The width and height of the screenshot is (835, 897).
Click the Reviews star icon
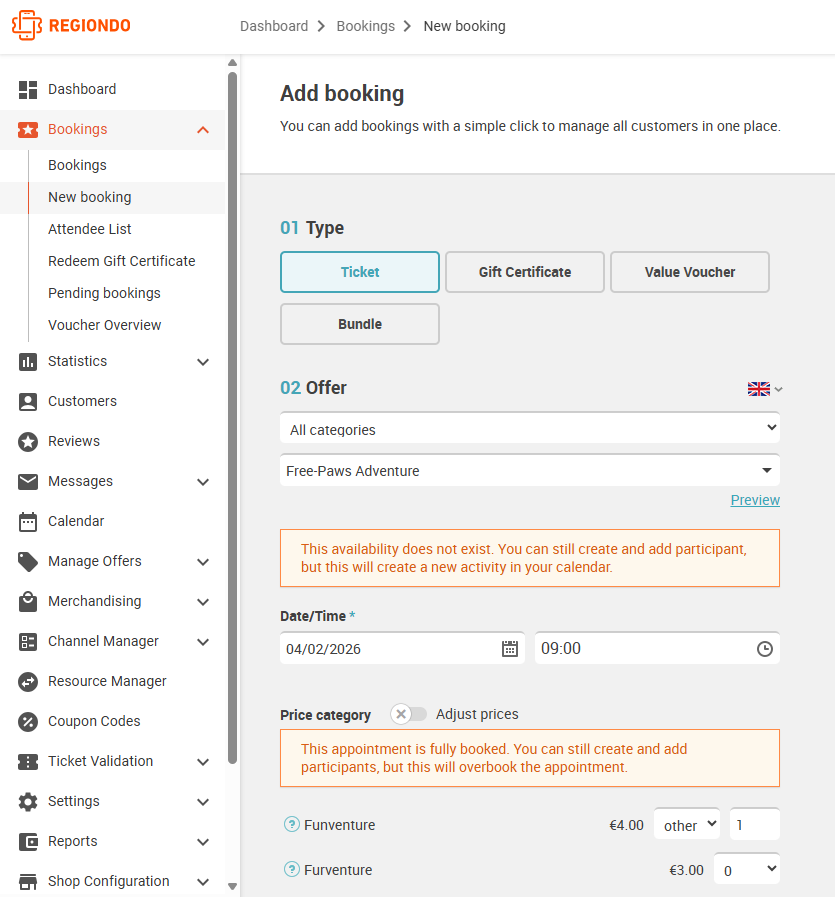(x=27, y=441)
